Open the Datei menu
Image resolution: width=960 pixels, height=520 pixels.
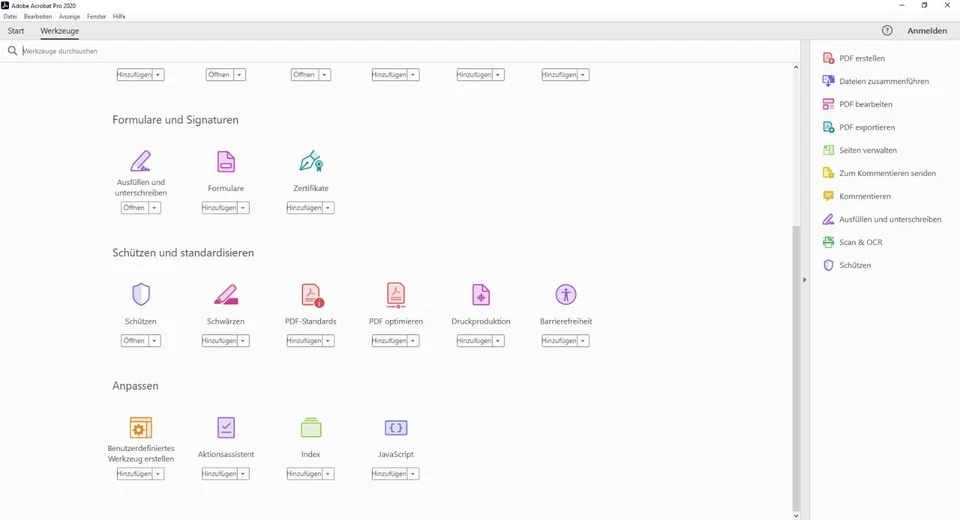pos(10,17)
